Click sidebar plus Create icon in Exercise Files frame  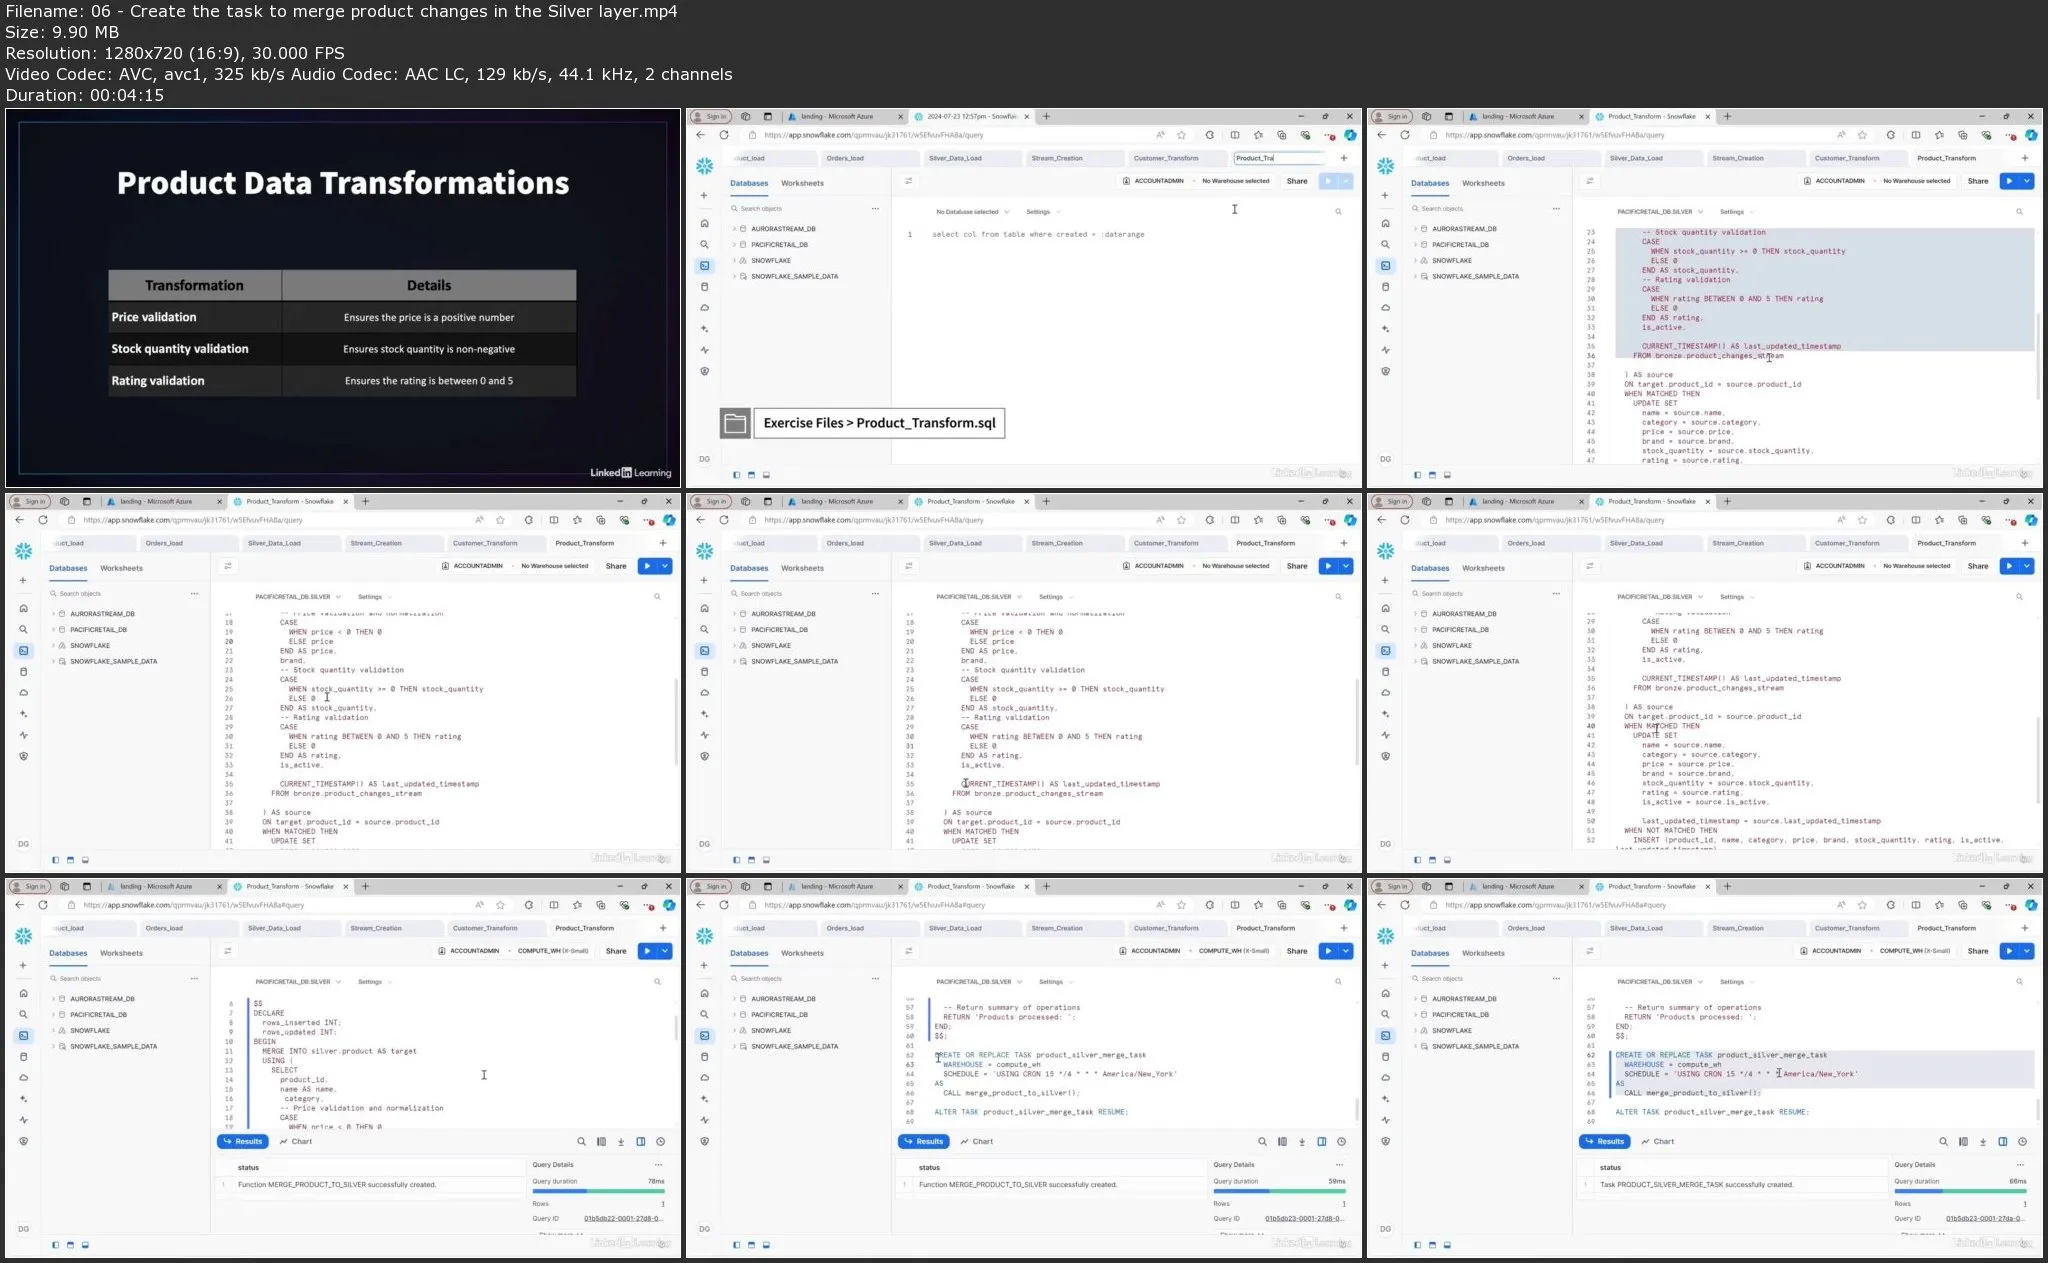pyautogui.click(x=704, y=195)
